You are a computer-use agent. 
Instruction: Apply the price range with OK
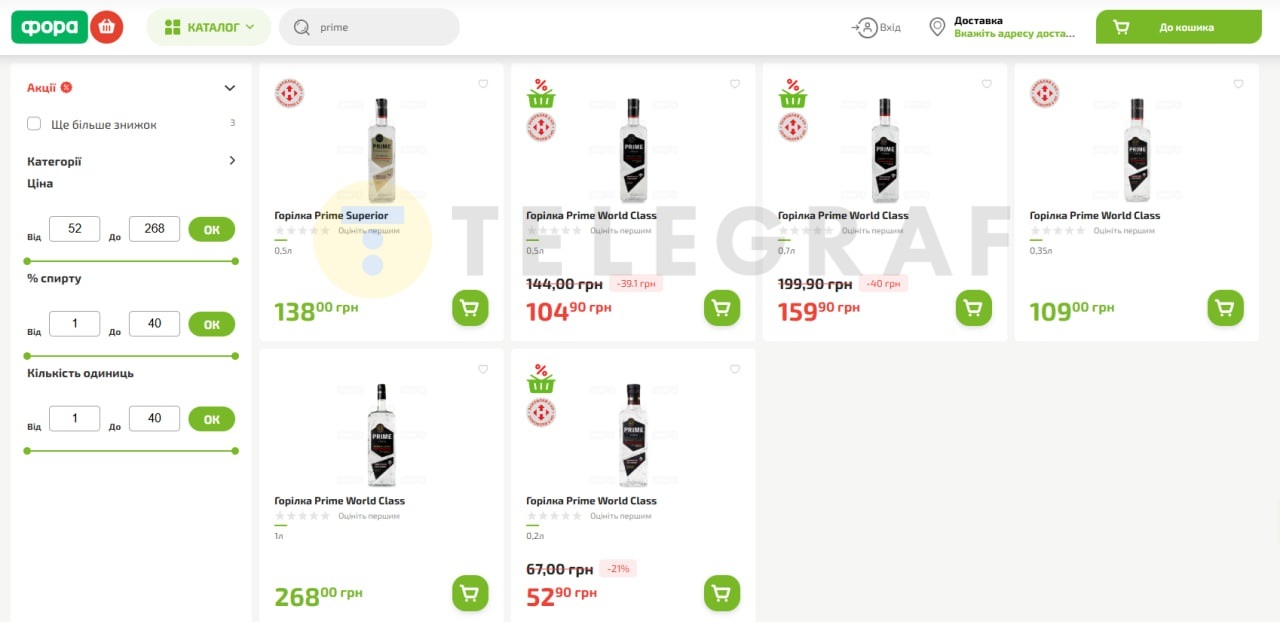pyautogui.click(x=211, y=229)
